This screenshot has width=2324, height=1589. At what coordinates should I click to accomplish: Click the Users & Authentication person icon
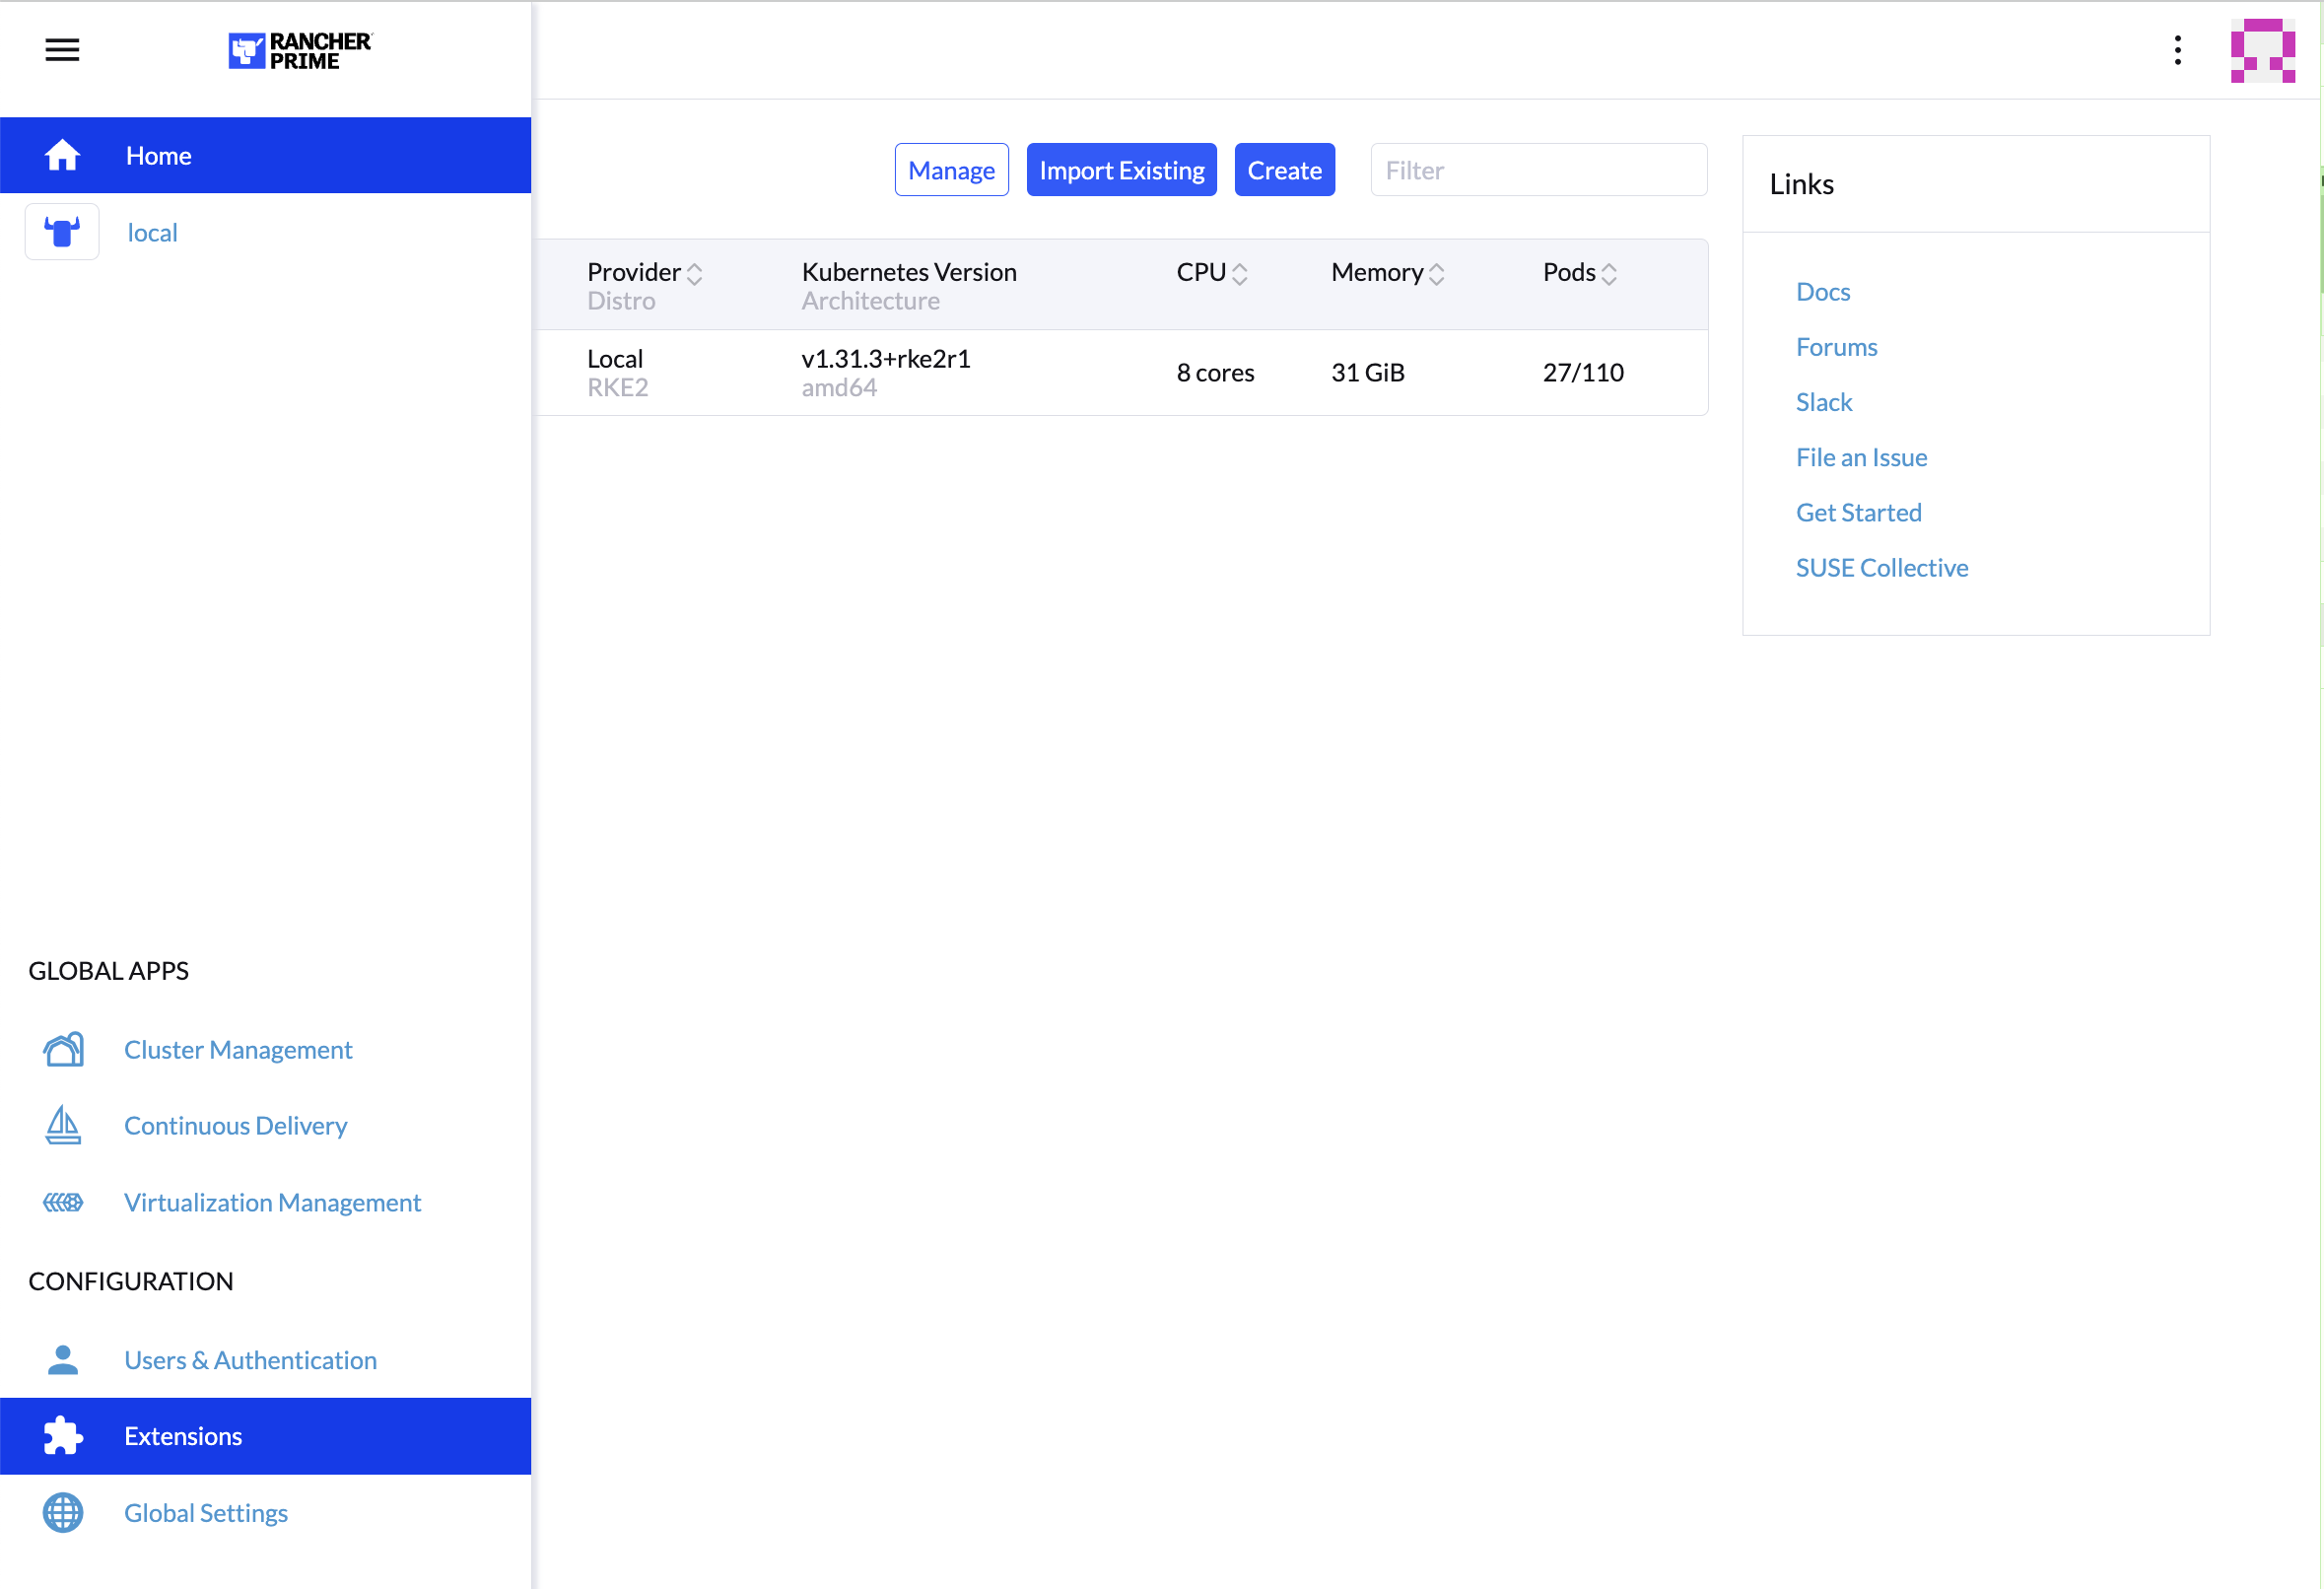(63, 1360)
